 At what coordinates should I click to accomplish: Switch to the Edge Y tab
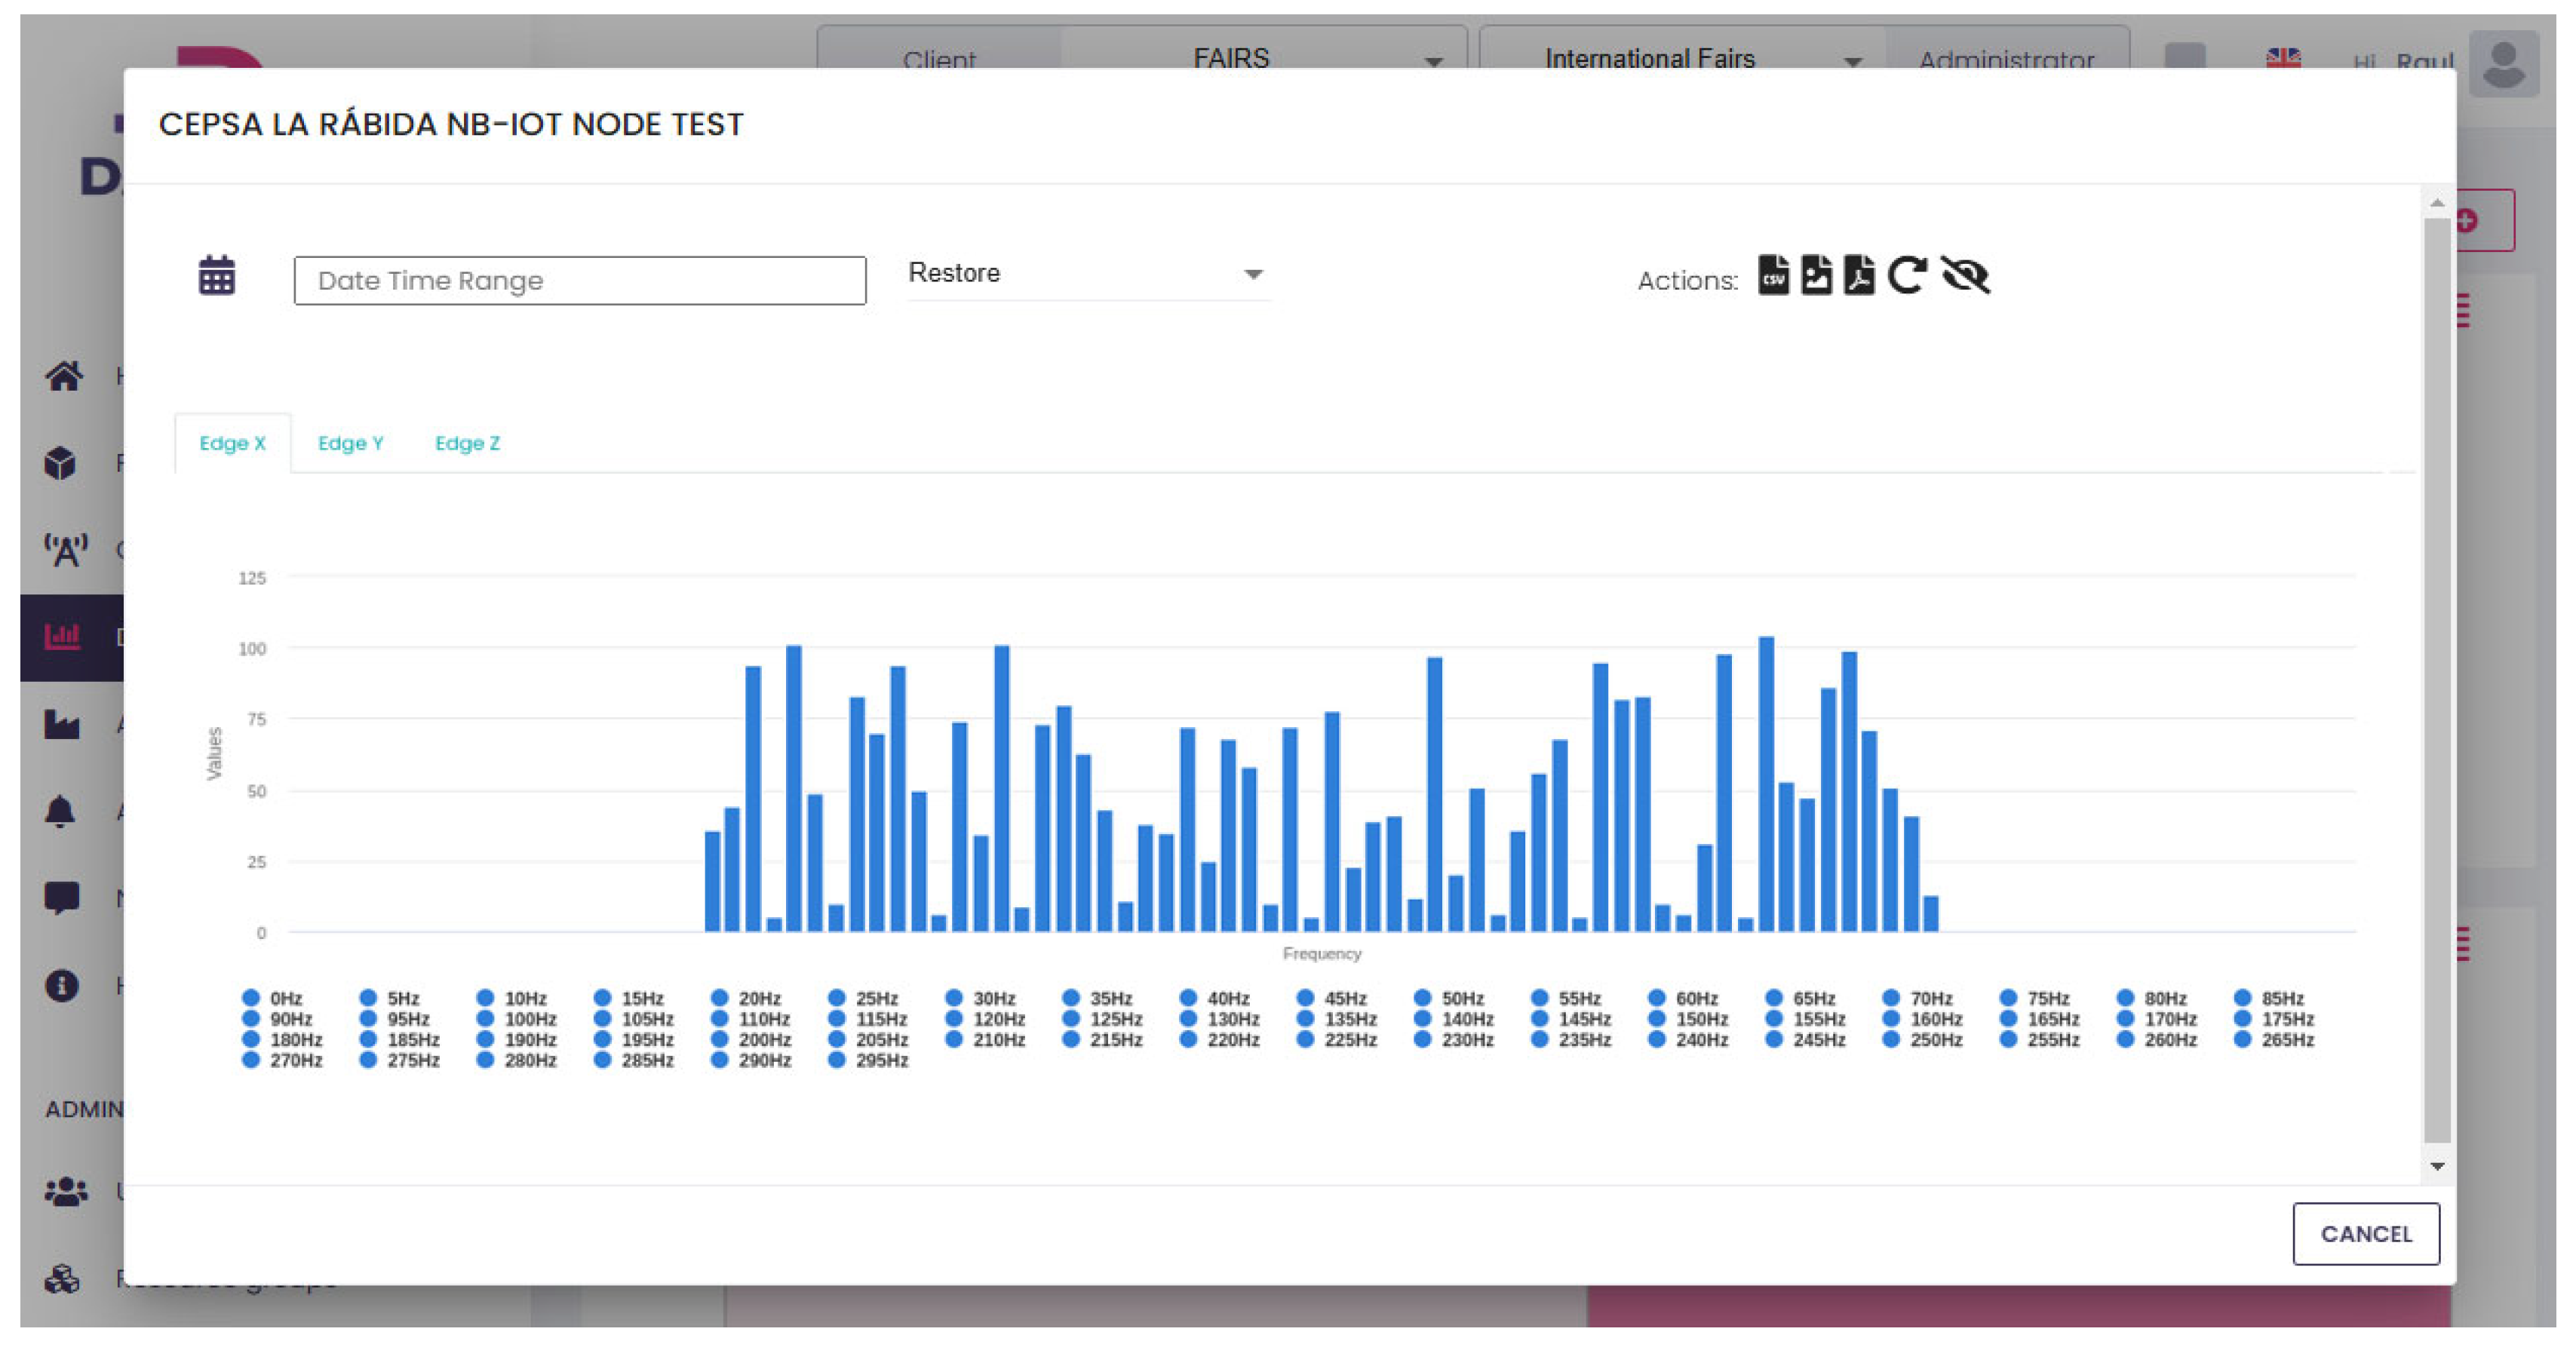[350, 443]
